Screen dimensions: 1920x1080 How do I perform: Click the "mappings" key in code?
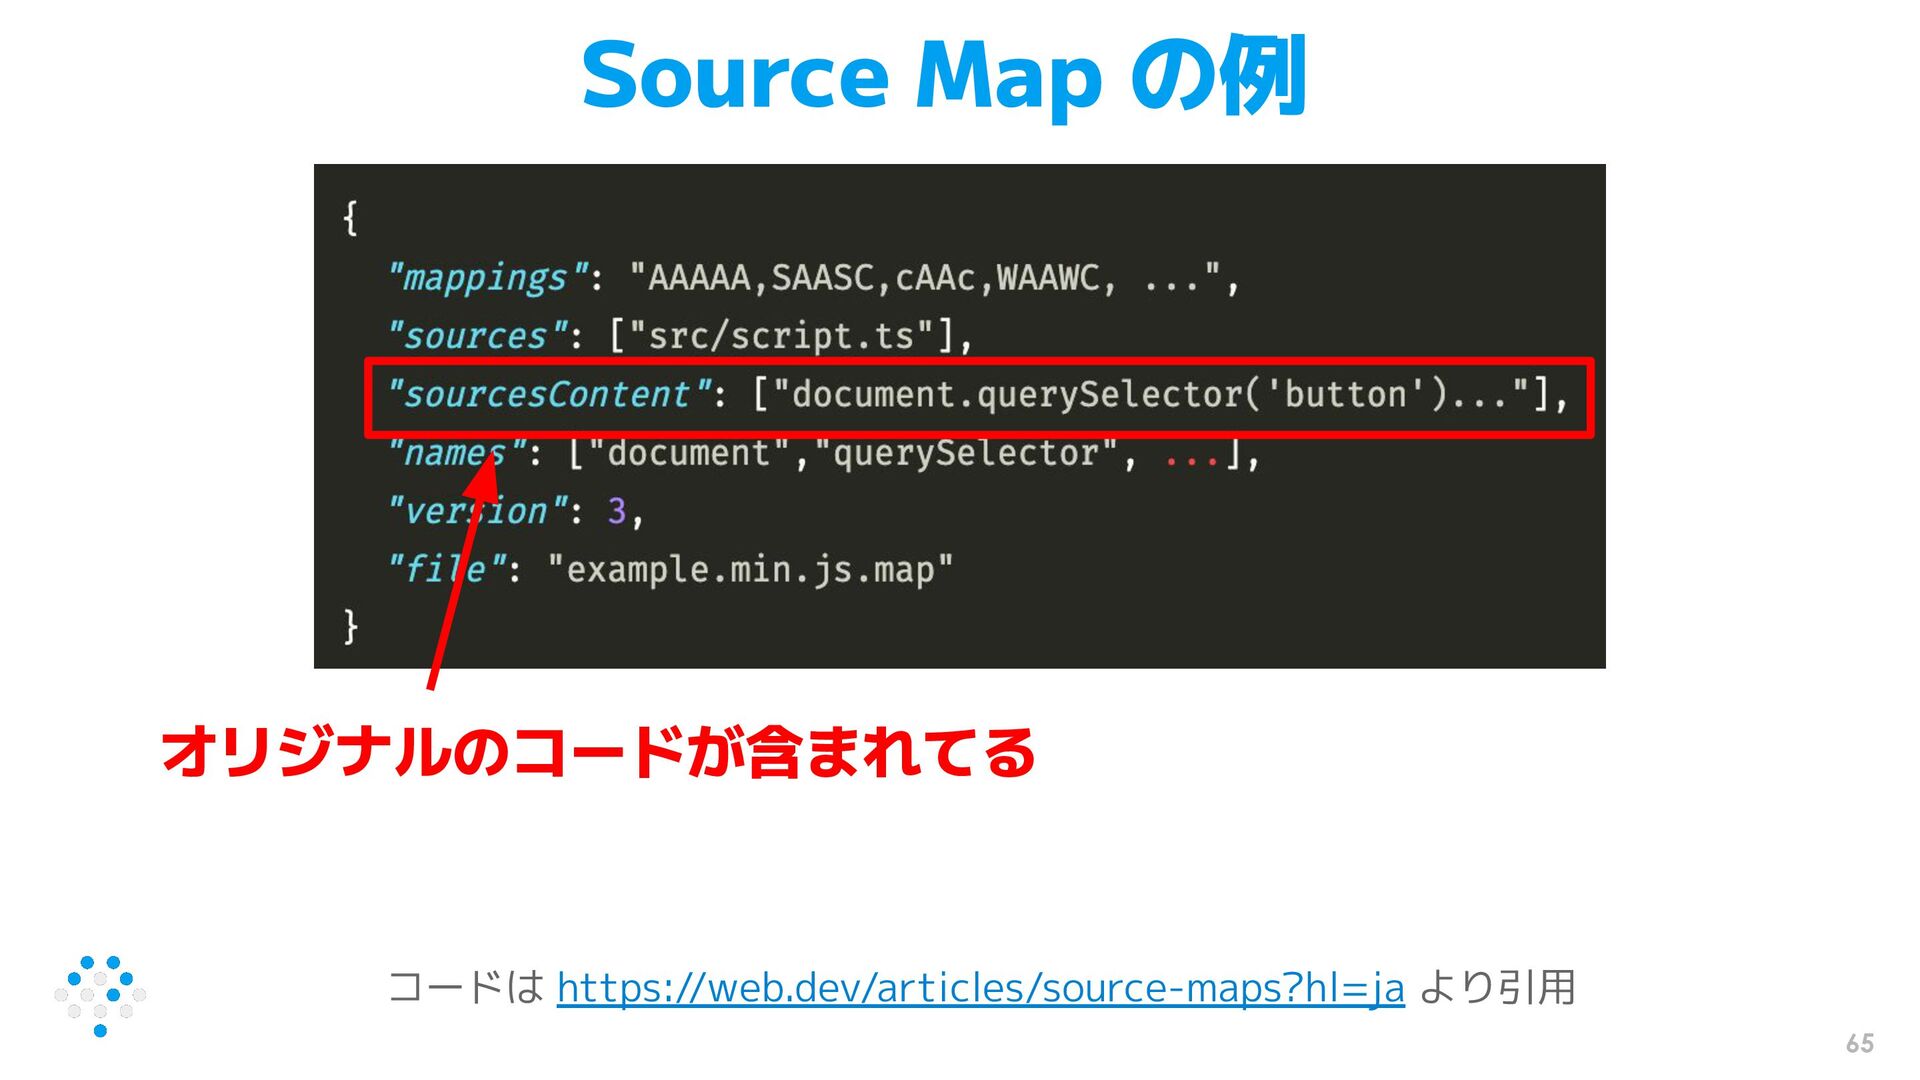tap(488, 277)
